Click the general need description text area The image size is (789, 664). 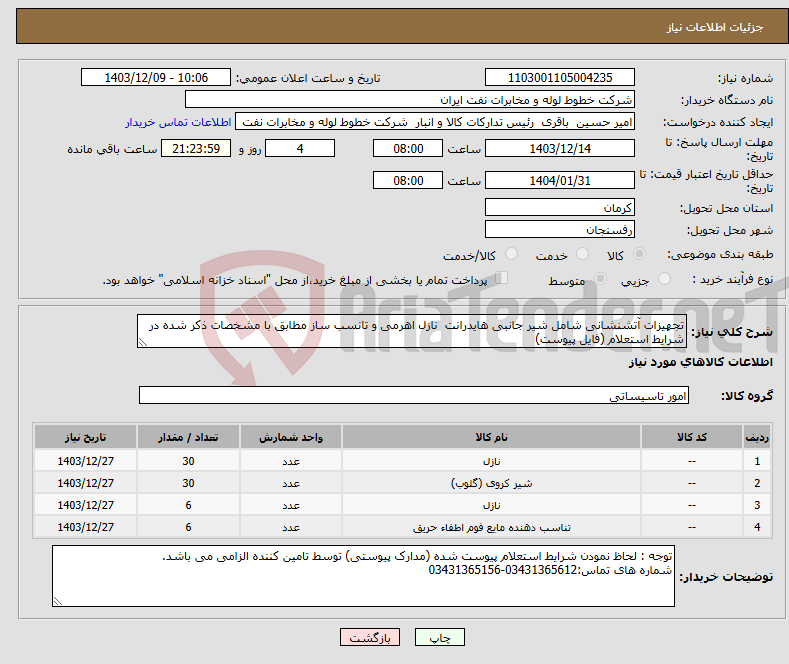tap(412, 331)
